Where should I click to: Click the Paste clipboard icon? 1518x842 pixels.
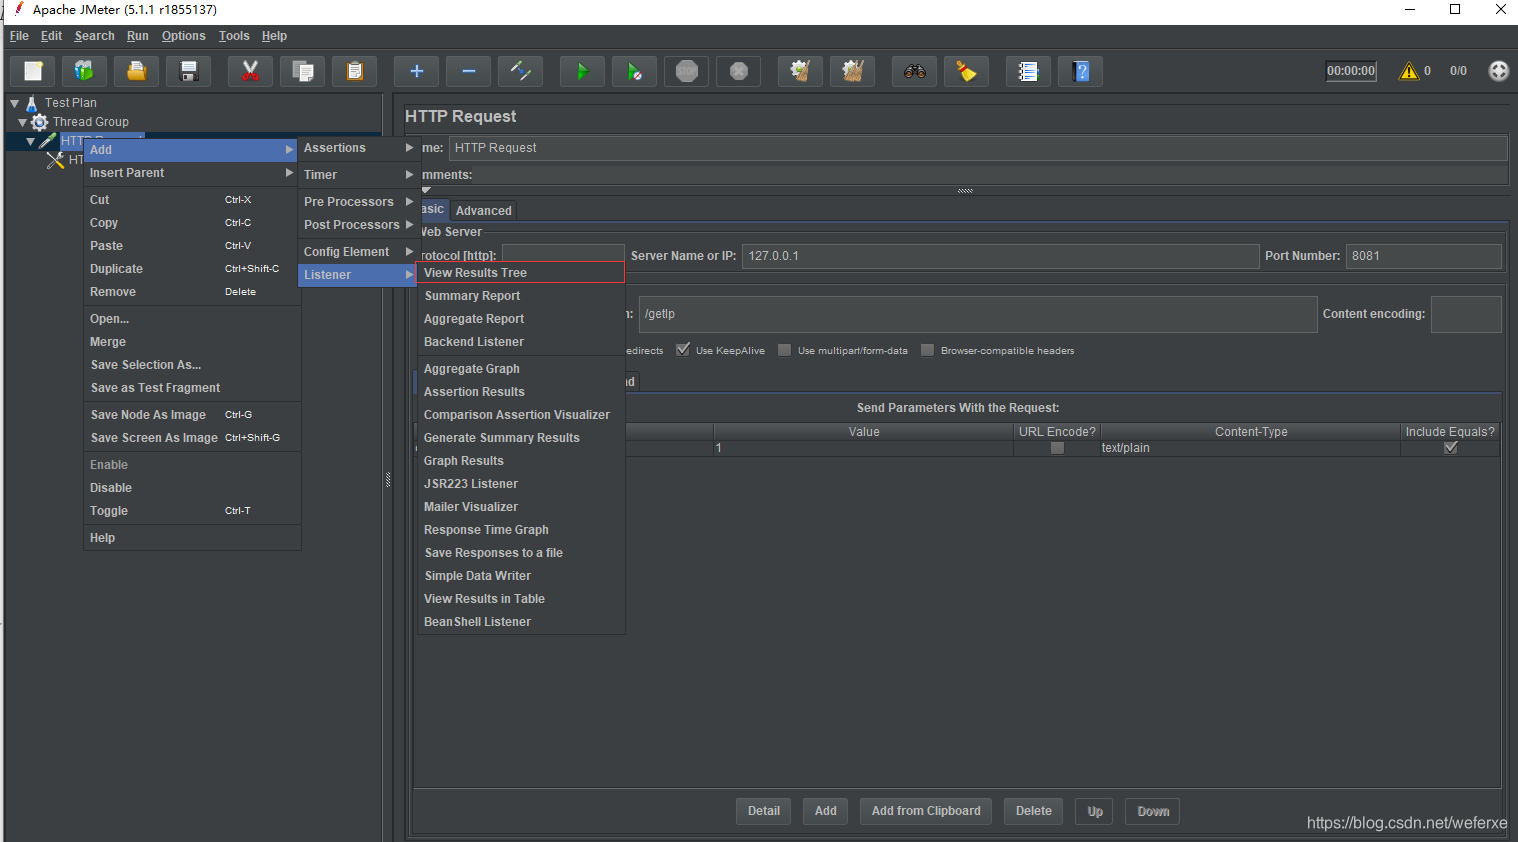(355, 71)
